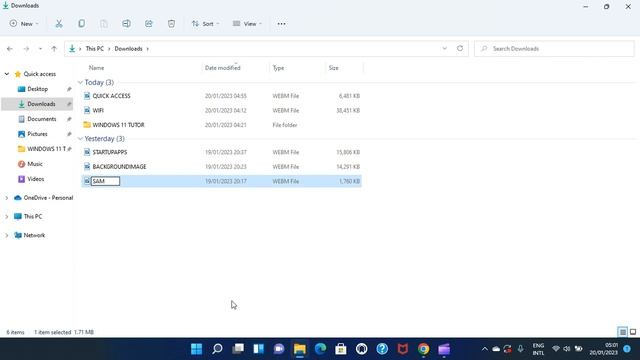Click This PC in address bar
The height and width of the screenshot is (360, 640).
(x=95, y=49)
